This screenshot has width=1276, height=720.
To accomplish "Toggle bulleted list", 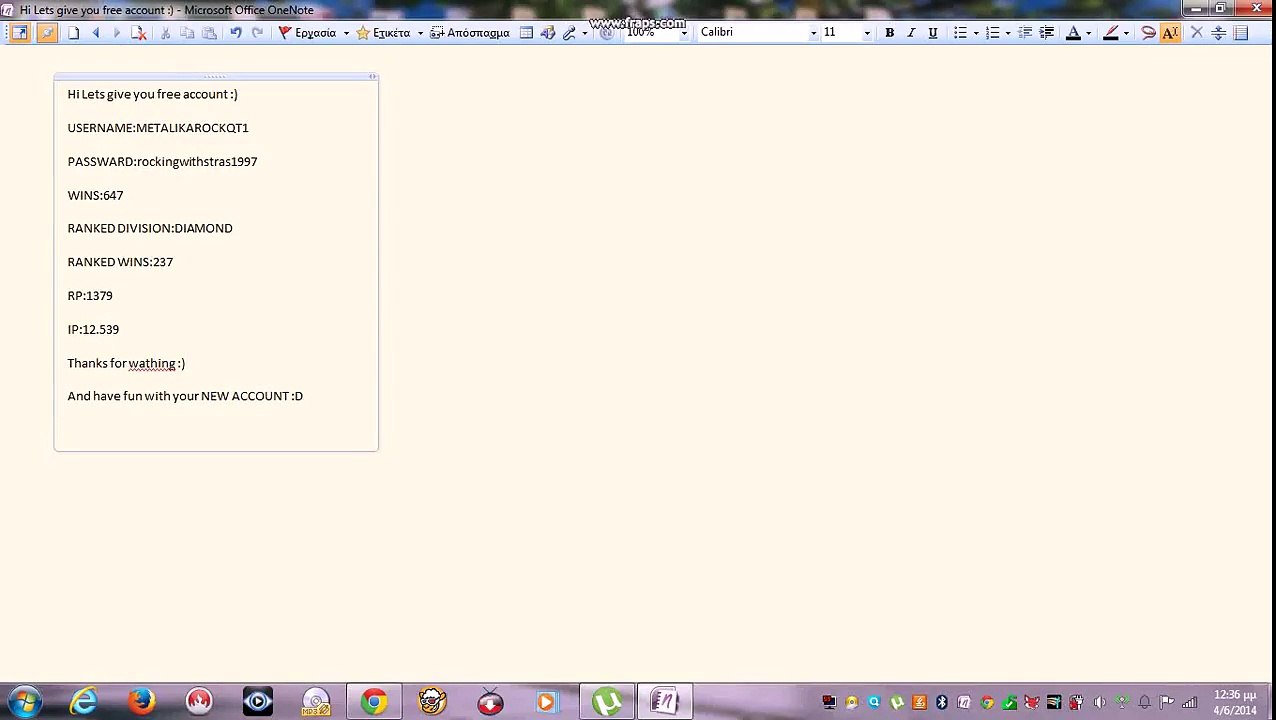I will pyautogui.click(x=960, y=33).
